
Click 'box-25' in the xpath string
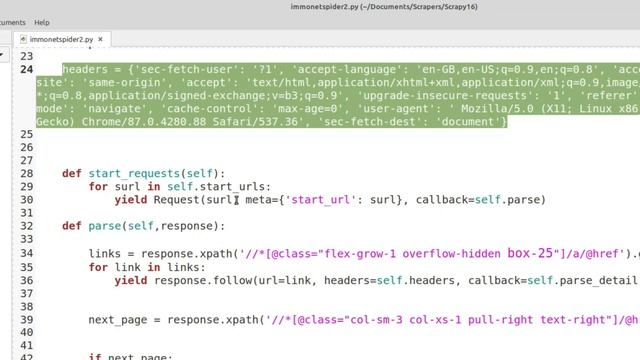(x=530, y=253)
